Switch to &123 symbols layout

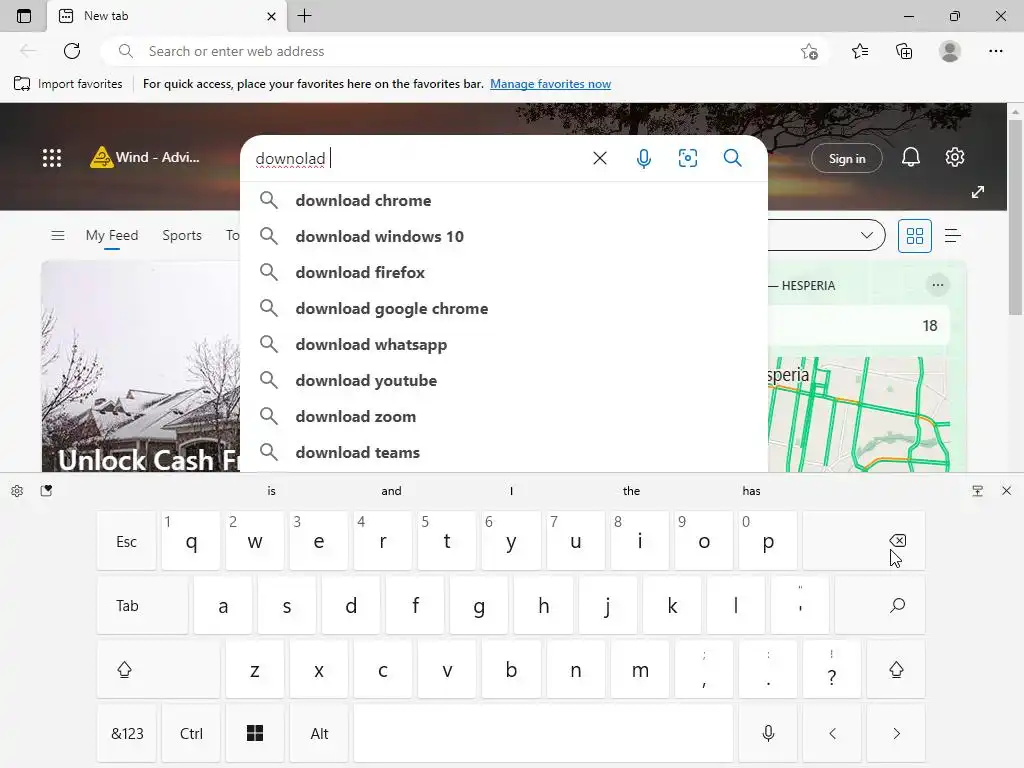(x=127, y=733)
